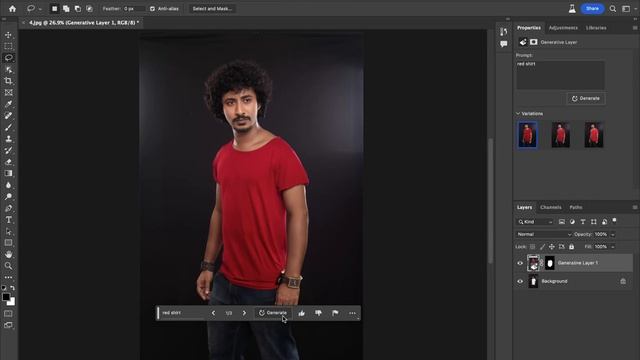
Task: Open the Fill slider dropdown
Action: (613, 247)
